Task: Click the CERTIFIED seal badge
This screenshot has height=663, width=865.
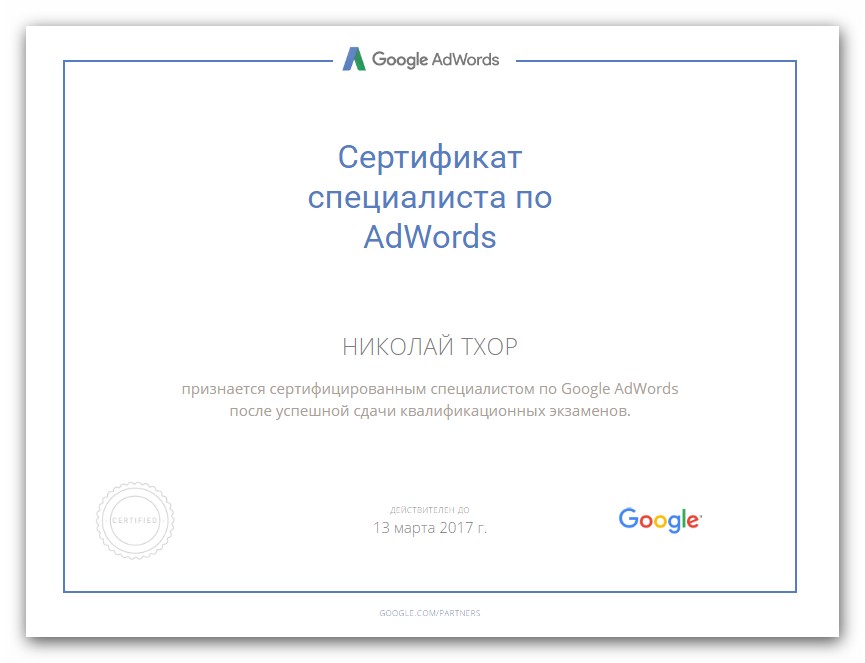Action: click(x=135, y=520)
